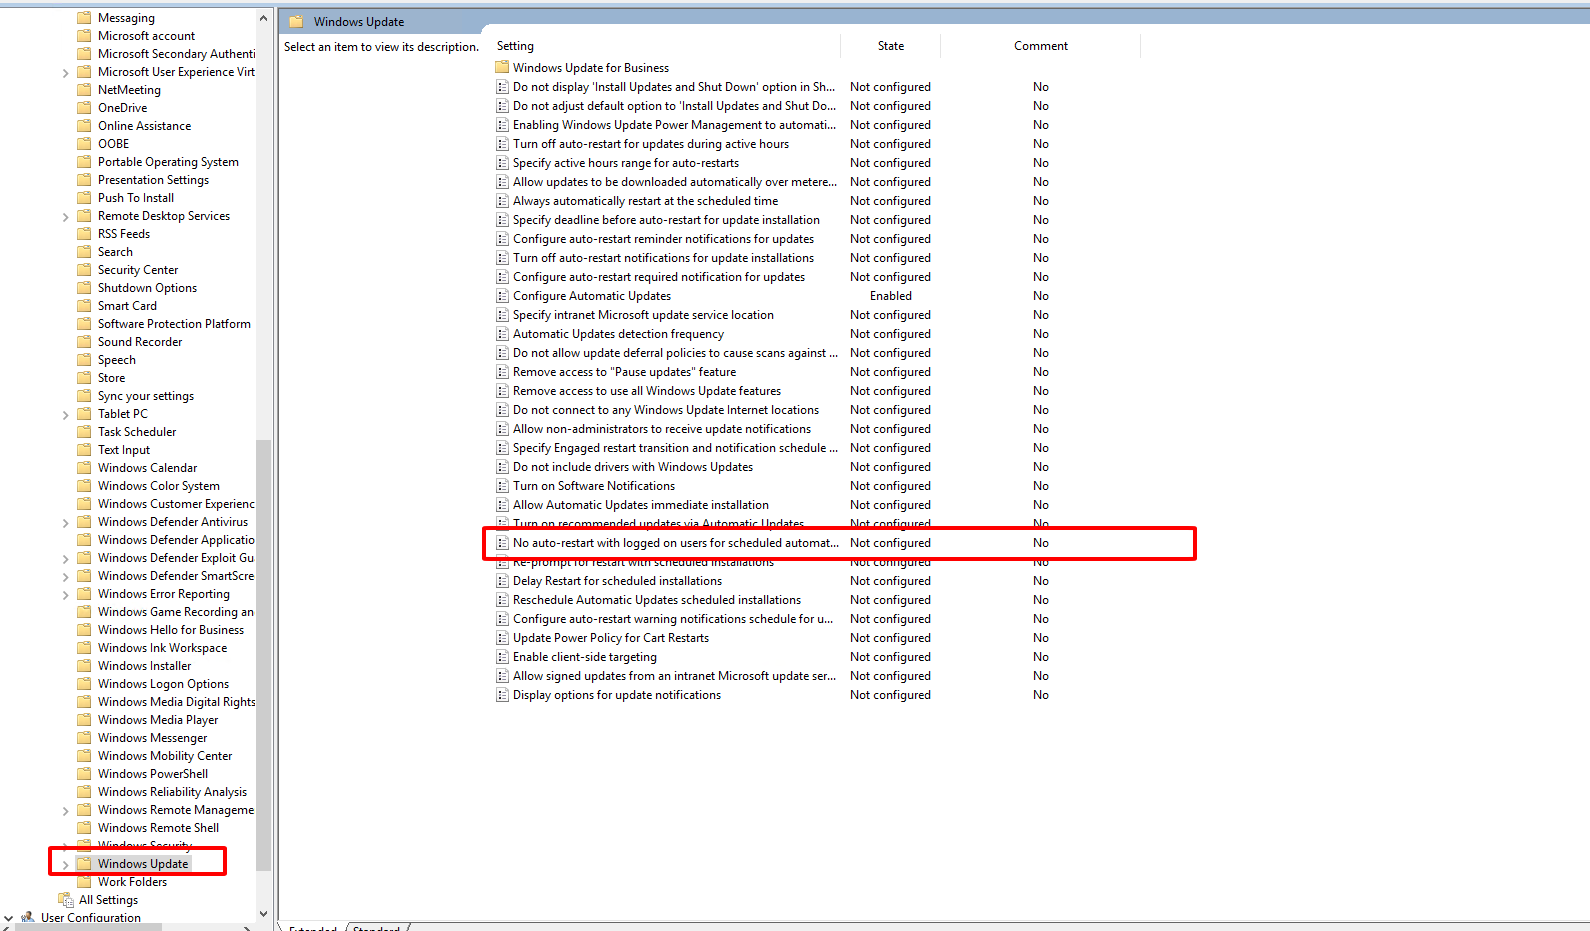Click the Setting column header

tap(515, 46)
